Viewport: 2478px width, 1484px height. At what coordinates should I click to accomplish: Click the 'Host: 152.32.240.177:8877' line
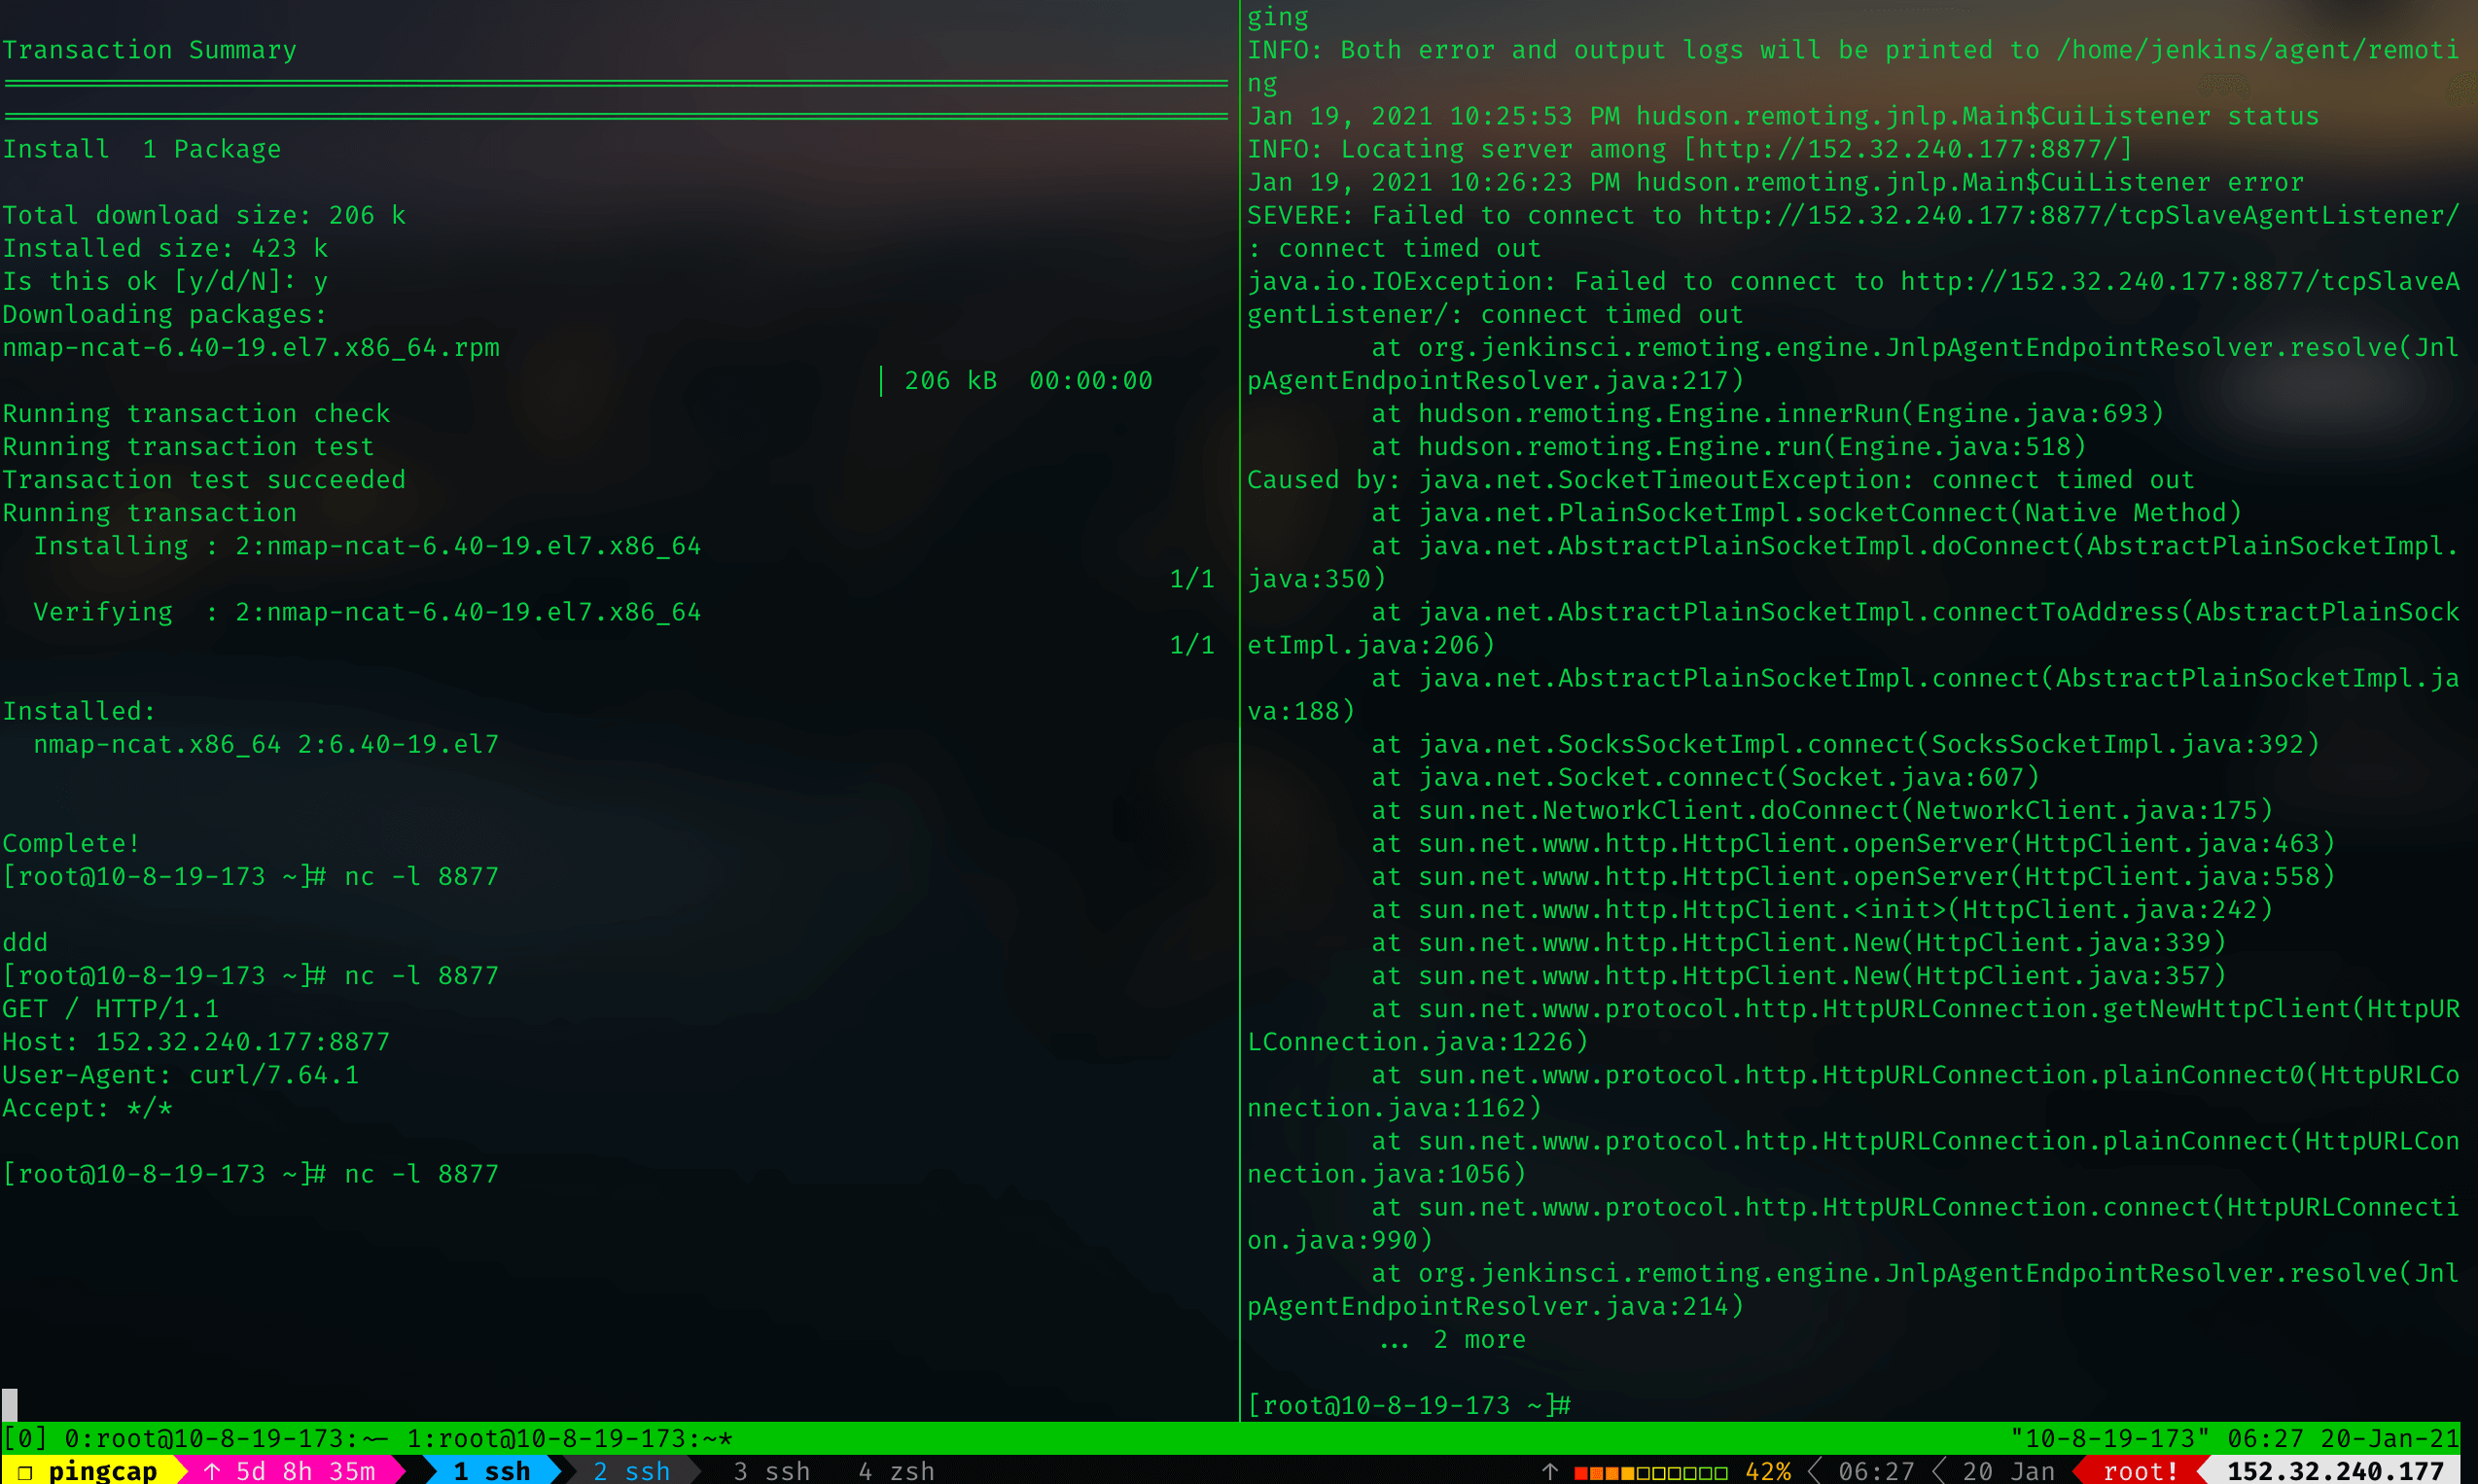tap(196, 1041)
